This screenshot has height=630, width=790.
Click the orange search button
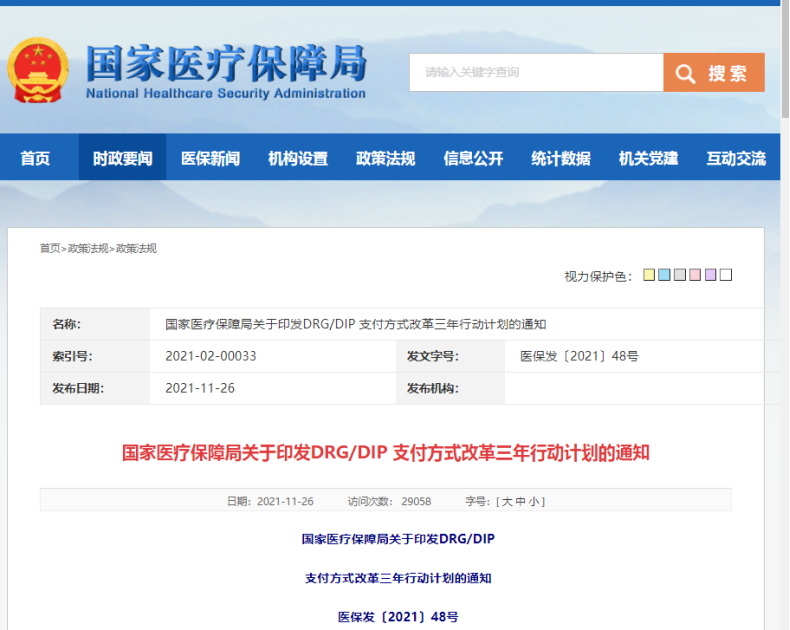pos(714,73)
